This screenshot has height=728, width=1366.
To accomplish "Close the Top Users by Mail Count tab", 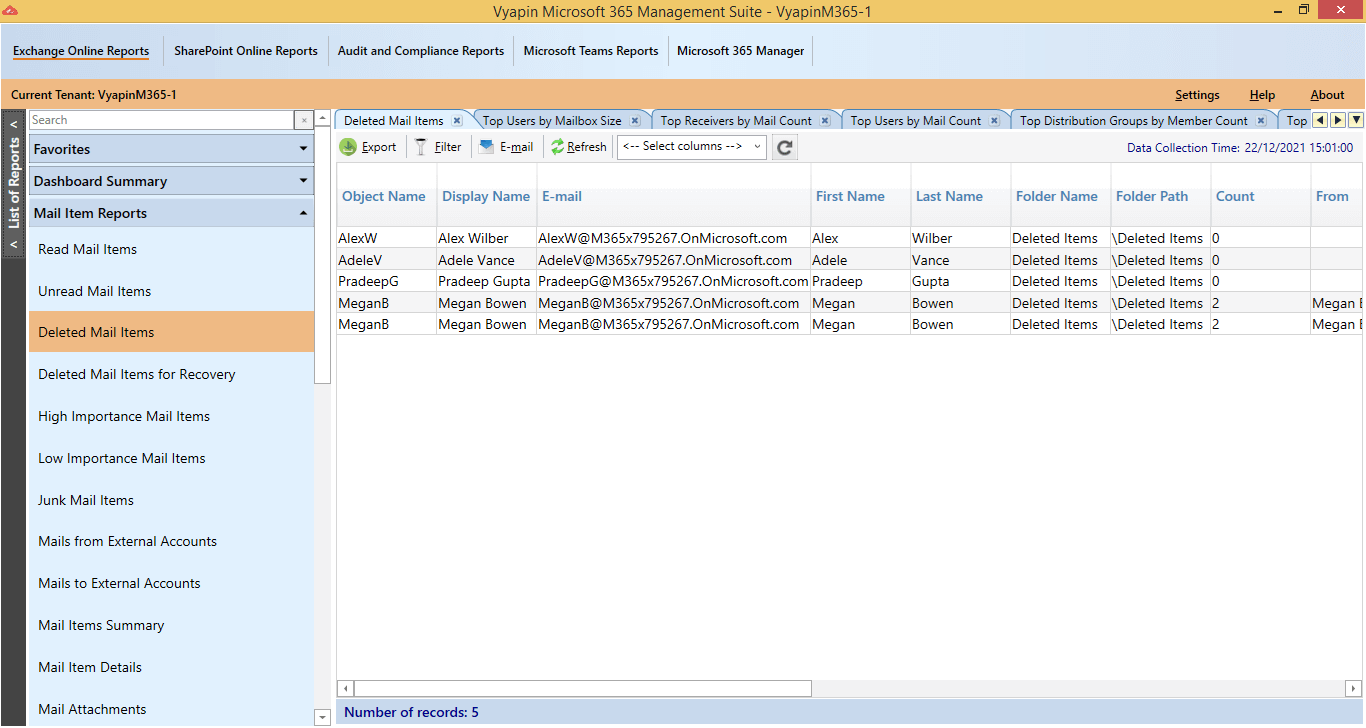I will tap(994, 120).
